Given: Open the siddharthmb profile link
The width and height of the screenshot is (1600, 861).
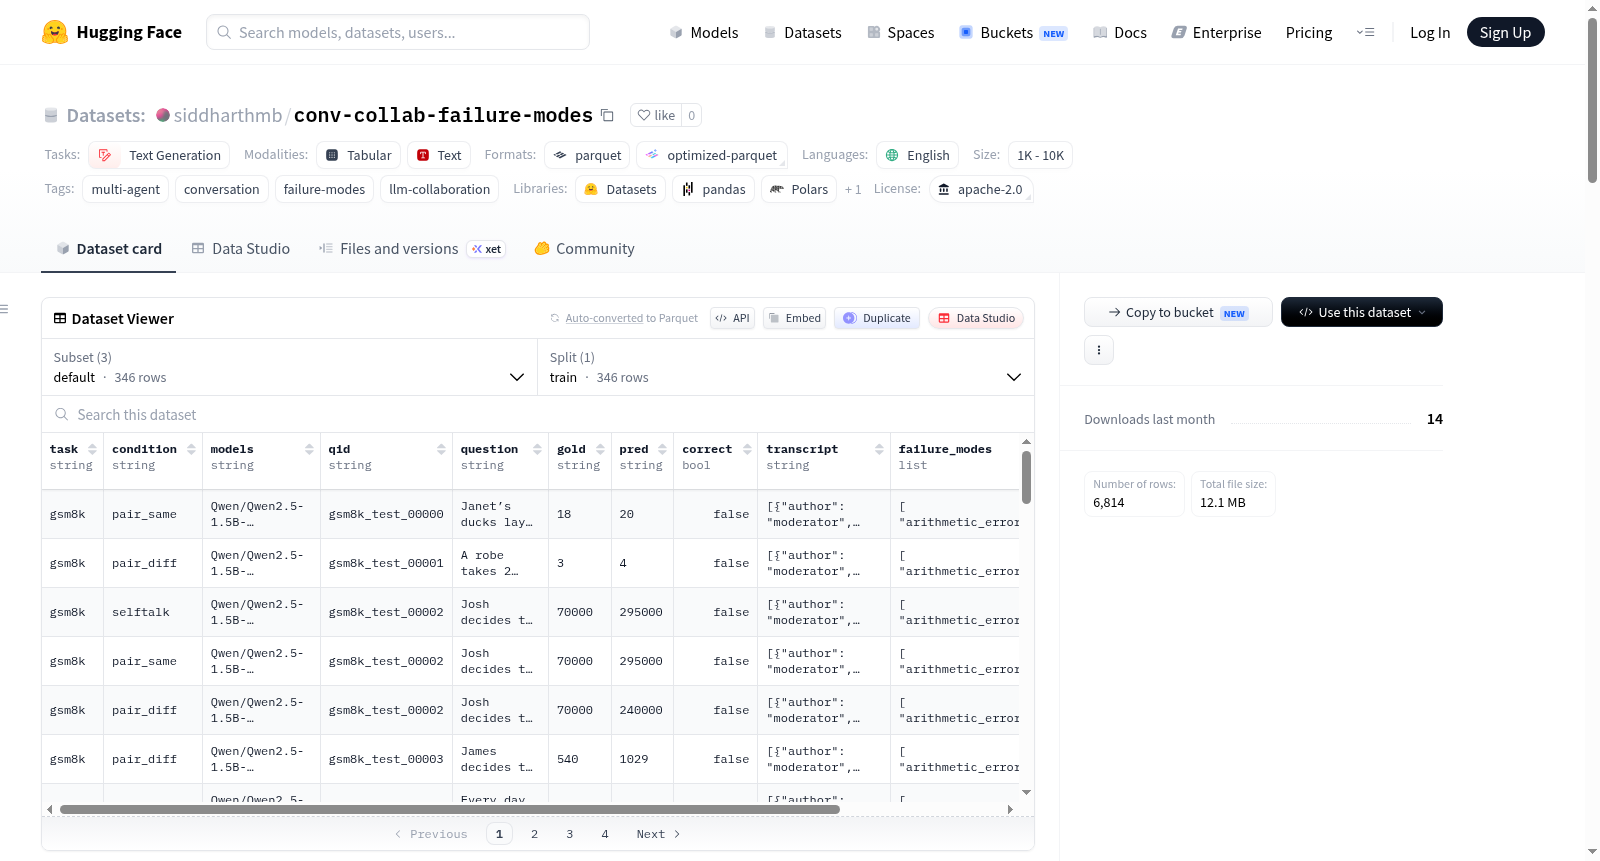Looking at the screenshot, I should coord(228,115).
